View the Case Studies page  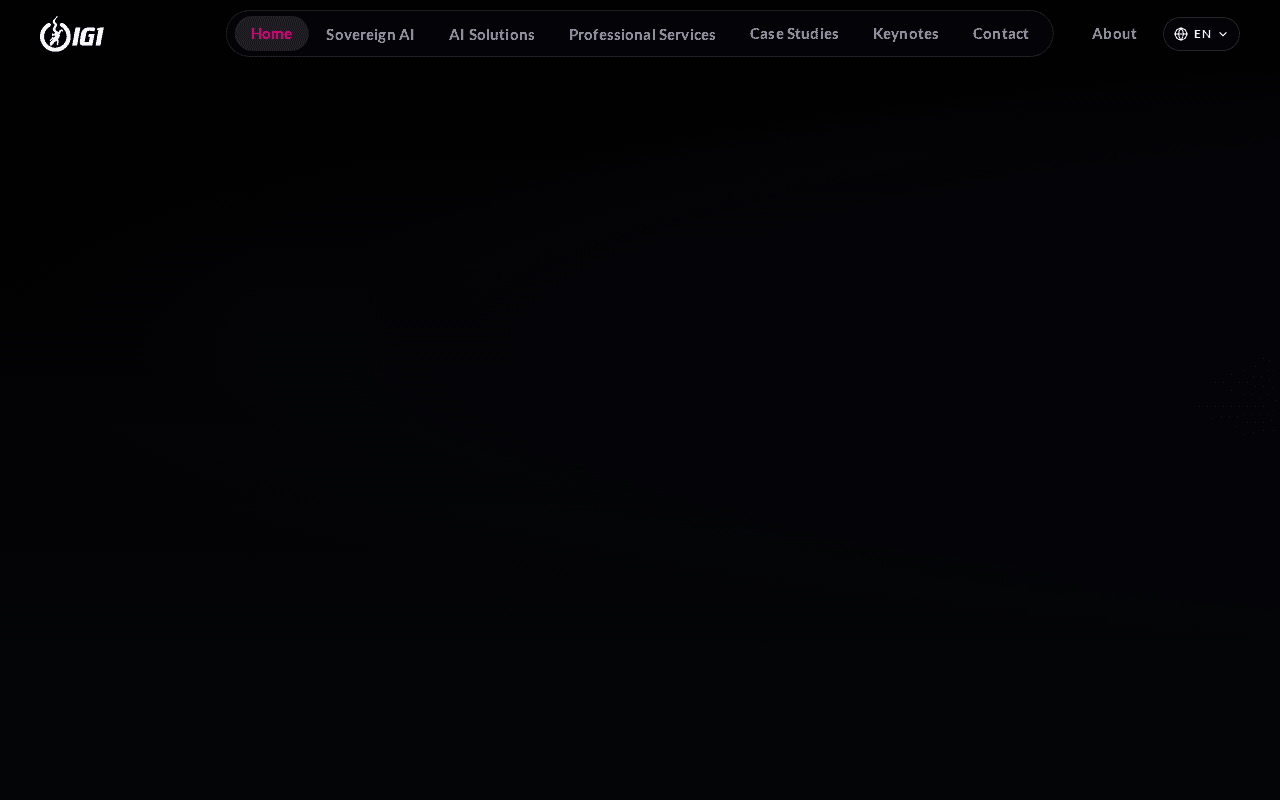[x=794, y=34]
